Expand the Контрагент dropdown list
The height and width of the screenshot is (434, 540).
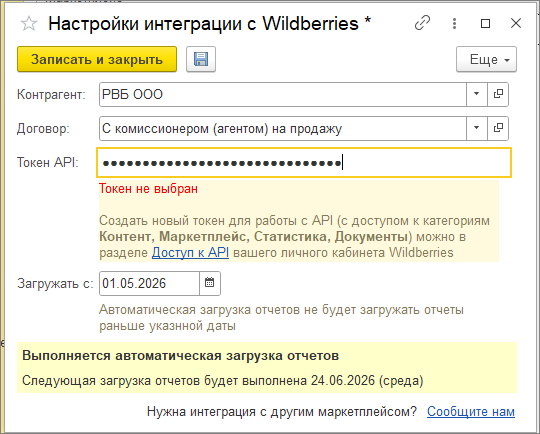point(477,94)
